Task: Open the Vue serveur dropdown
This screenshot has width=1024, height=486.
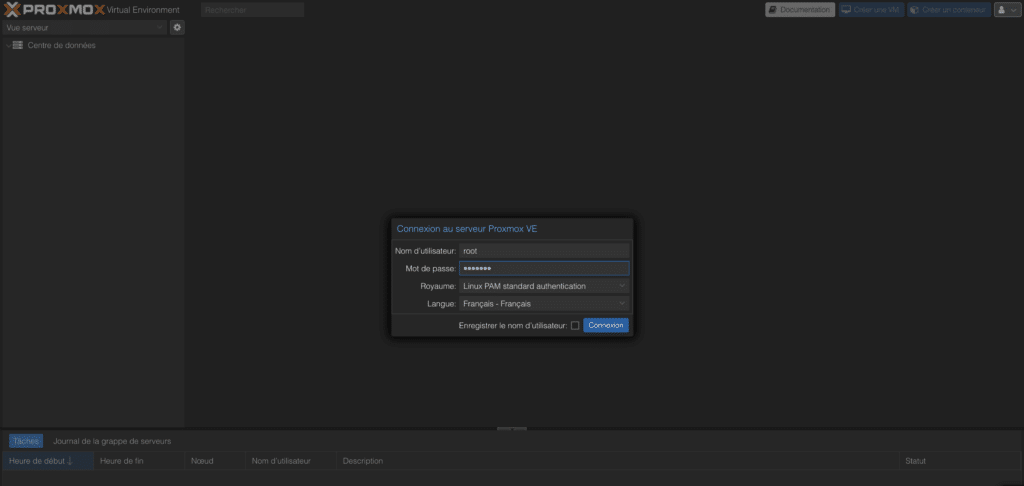Action: [x=84, y=27]
